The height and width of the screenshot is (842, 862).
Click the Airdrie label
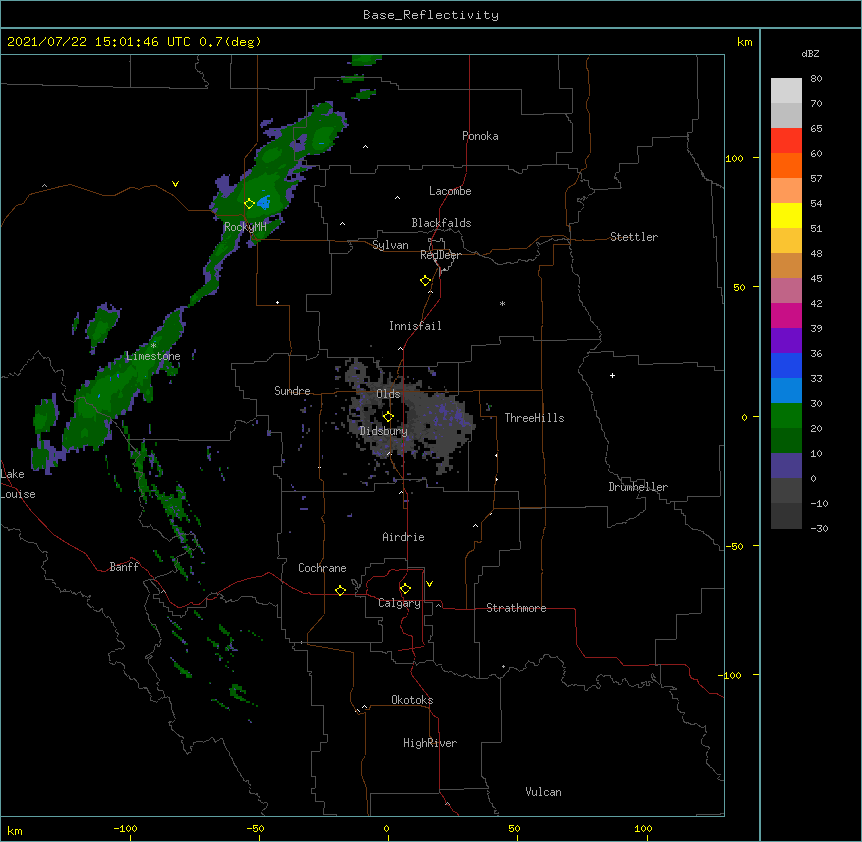tap(404, 537)
